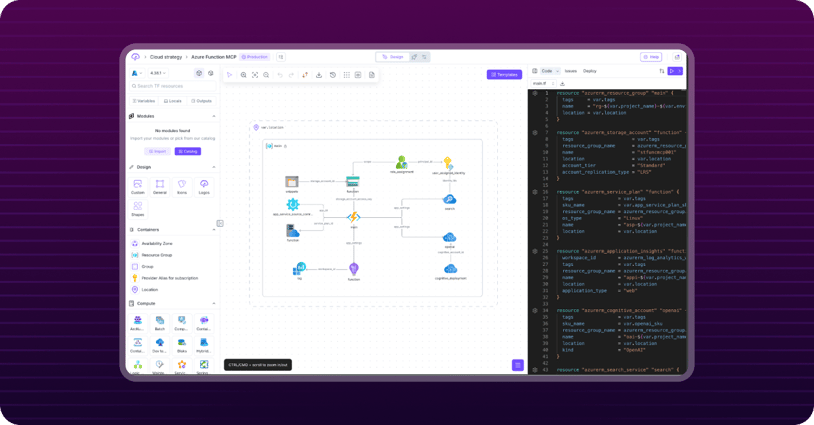Click gear icon beside azurerm_resource_group line
This screenshot has height=425, width=814.
tap(535, 93)
